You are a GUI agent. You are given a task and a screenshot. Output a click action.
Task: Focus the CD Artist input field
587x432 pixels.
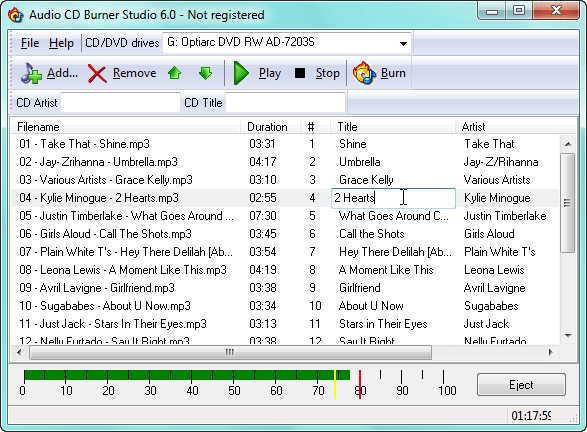click(x=120, y=103)
